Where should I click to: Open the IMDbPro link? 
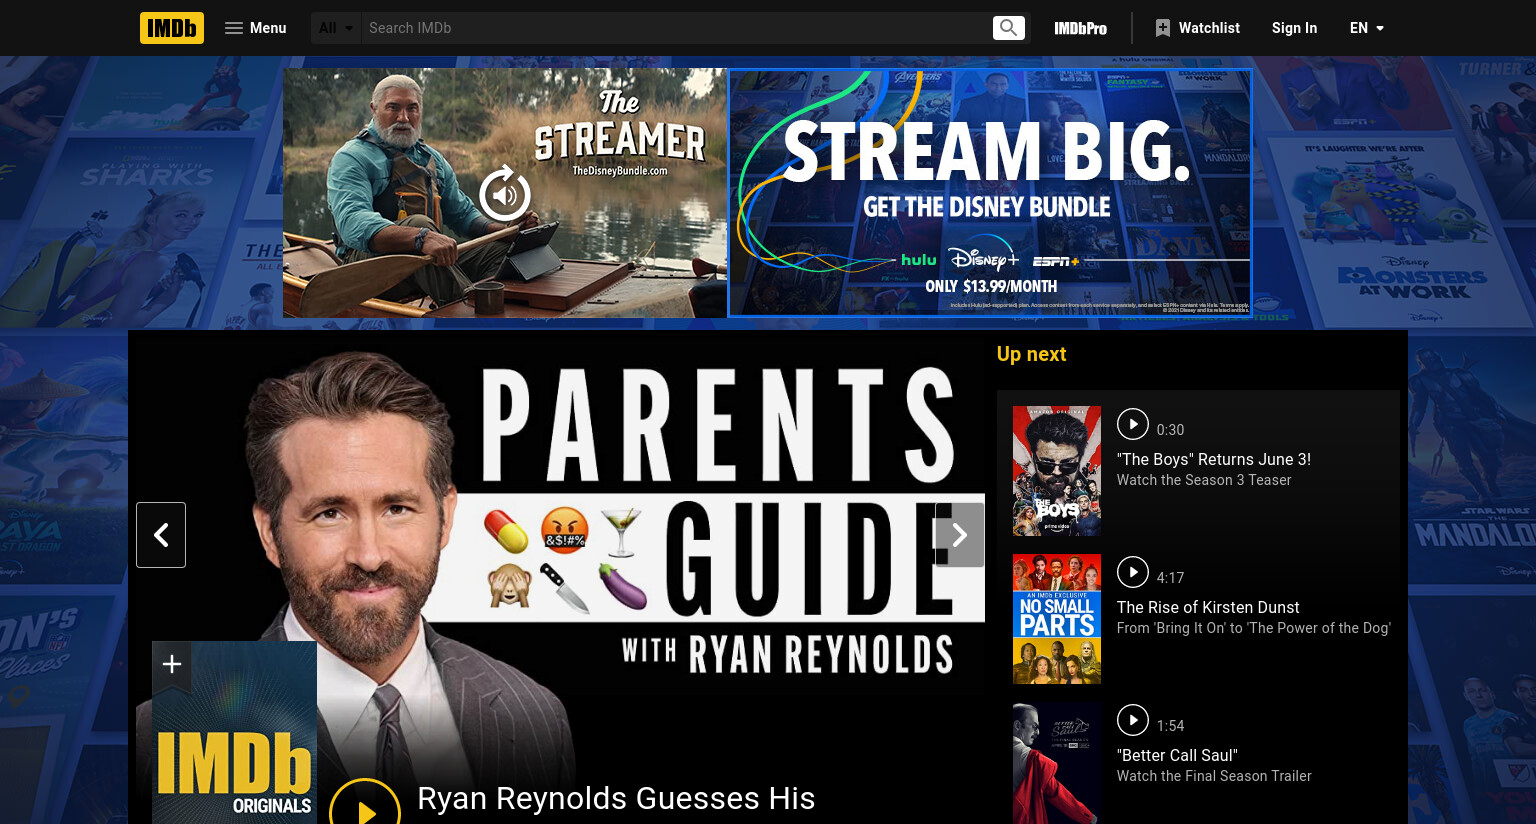pos(1080,28)
